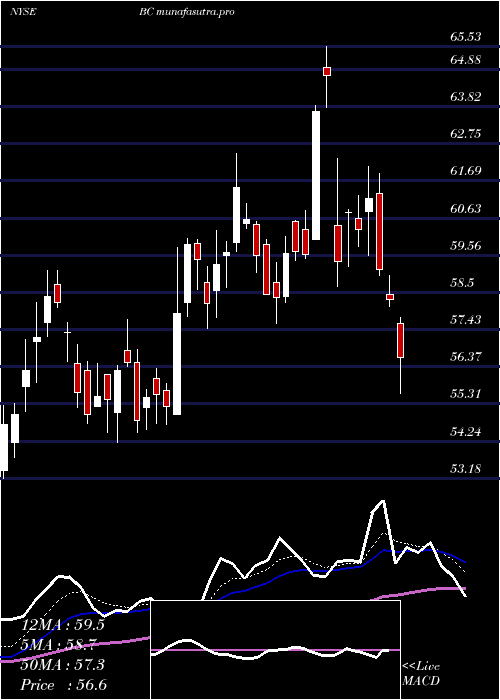Click the BC munafasutra.pro chart title

pyautogui.click(x=187, y=12)
